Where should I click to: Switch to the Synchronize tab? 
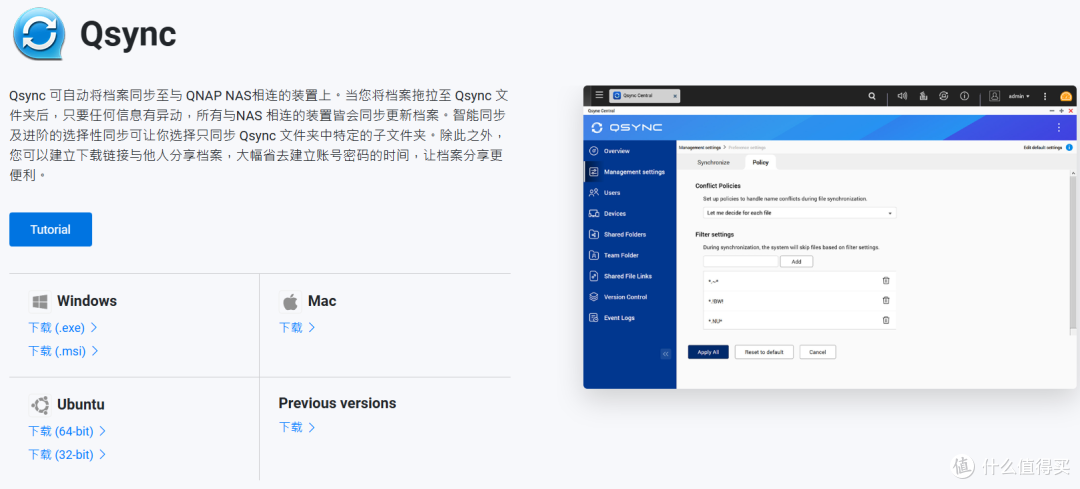[713, 163]
